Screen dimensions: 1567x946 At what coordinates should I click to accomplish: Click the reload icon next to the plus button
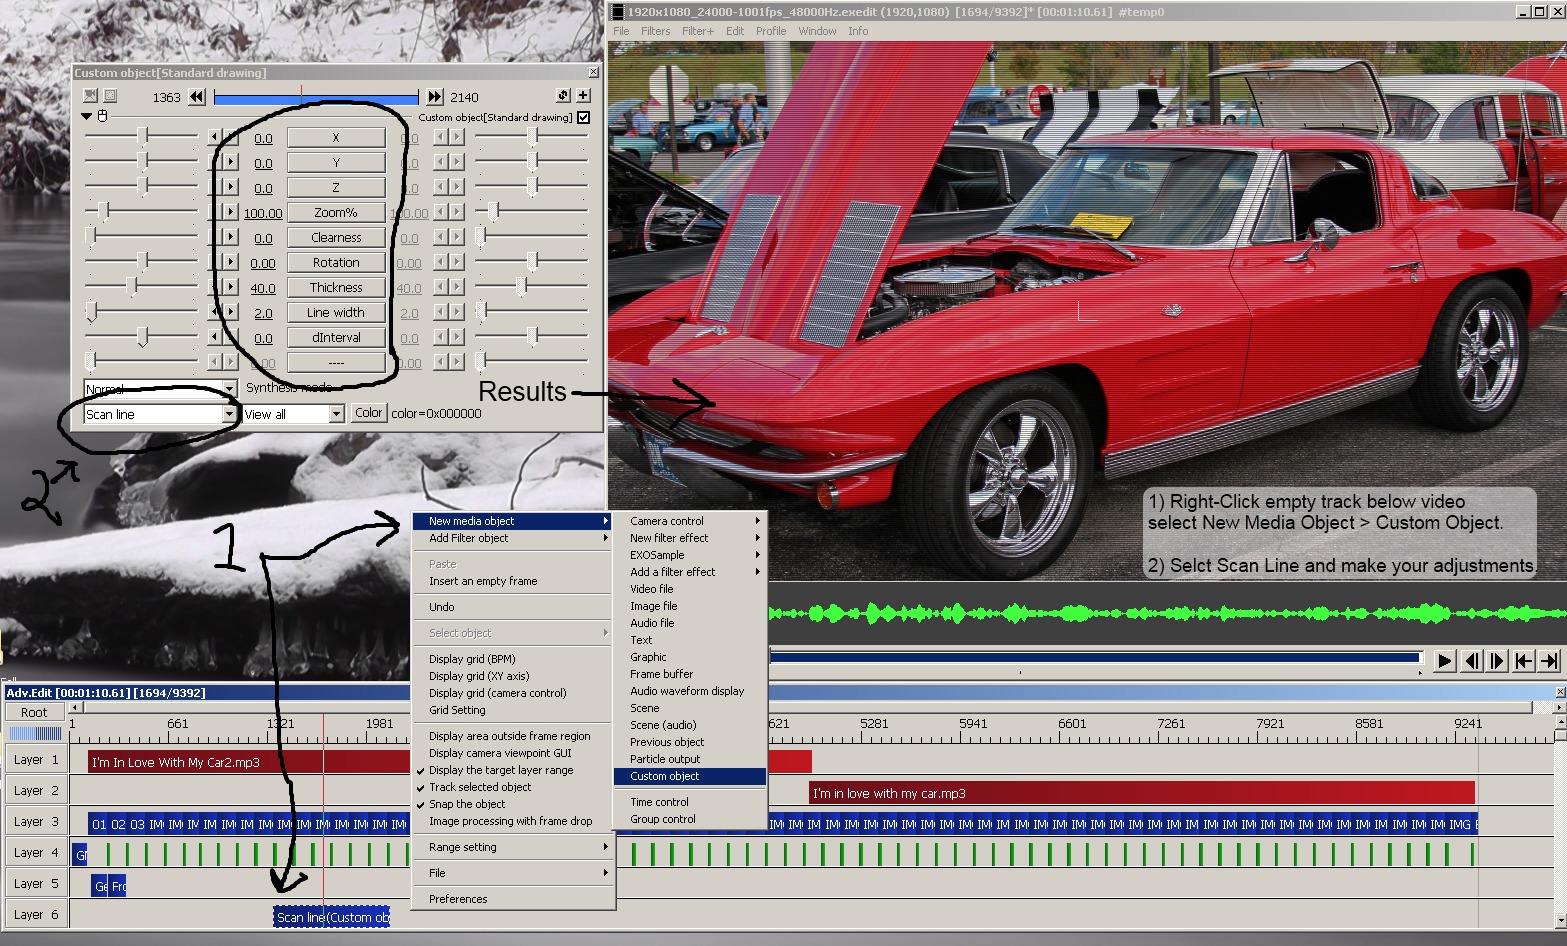(x=564, y=95)
